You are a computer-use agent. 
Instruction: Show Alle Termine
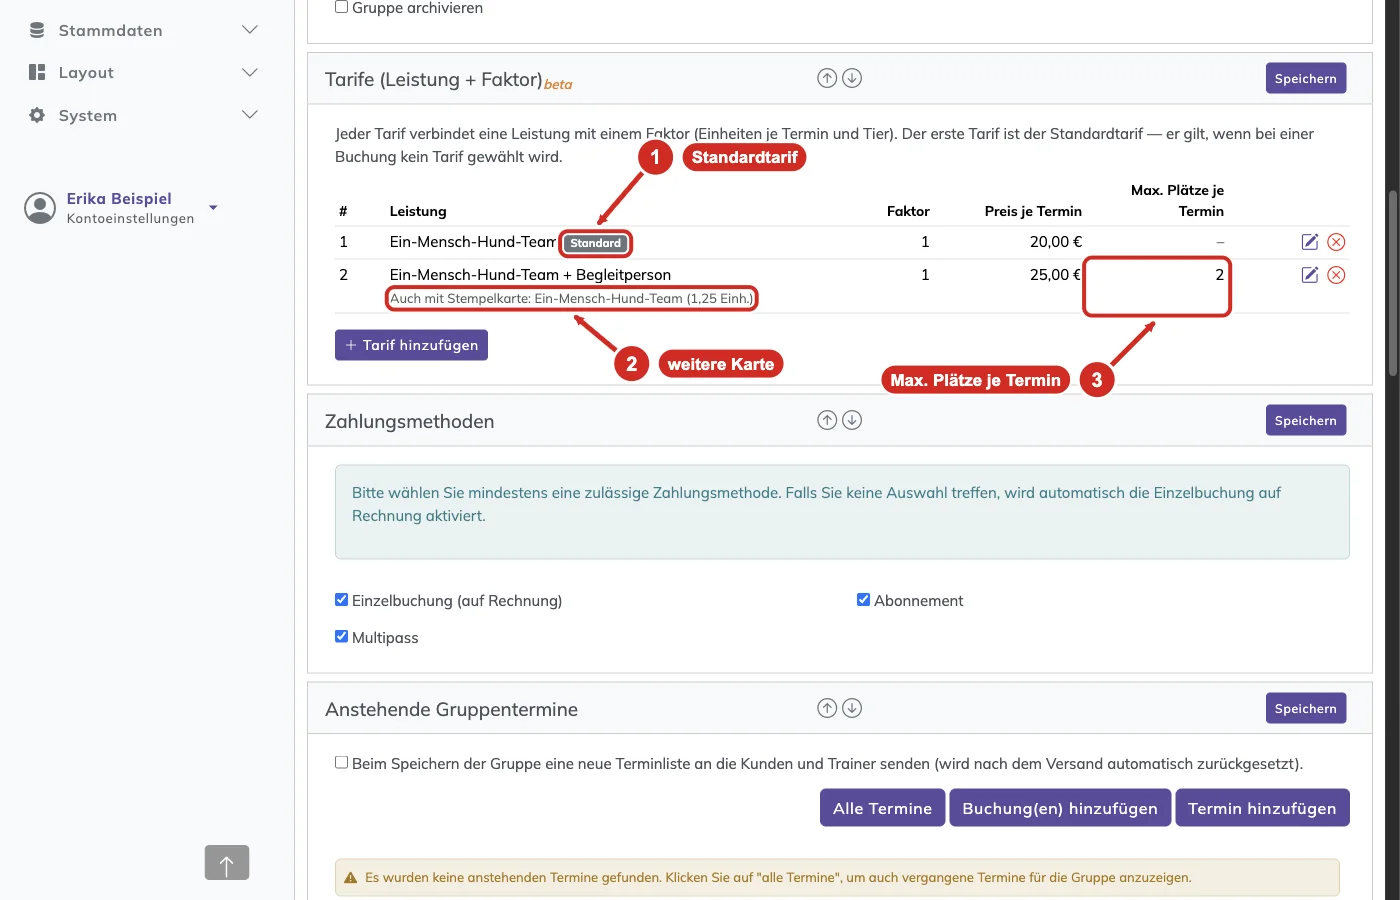(883, 808)
